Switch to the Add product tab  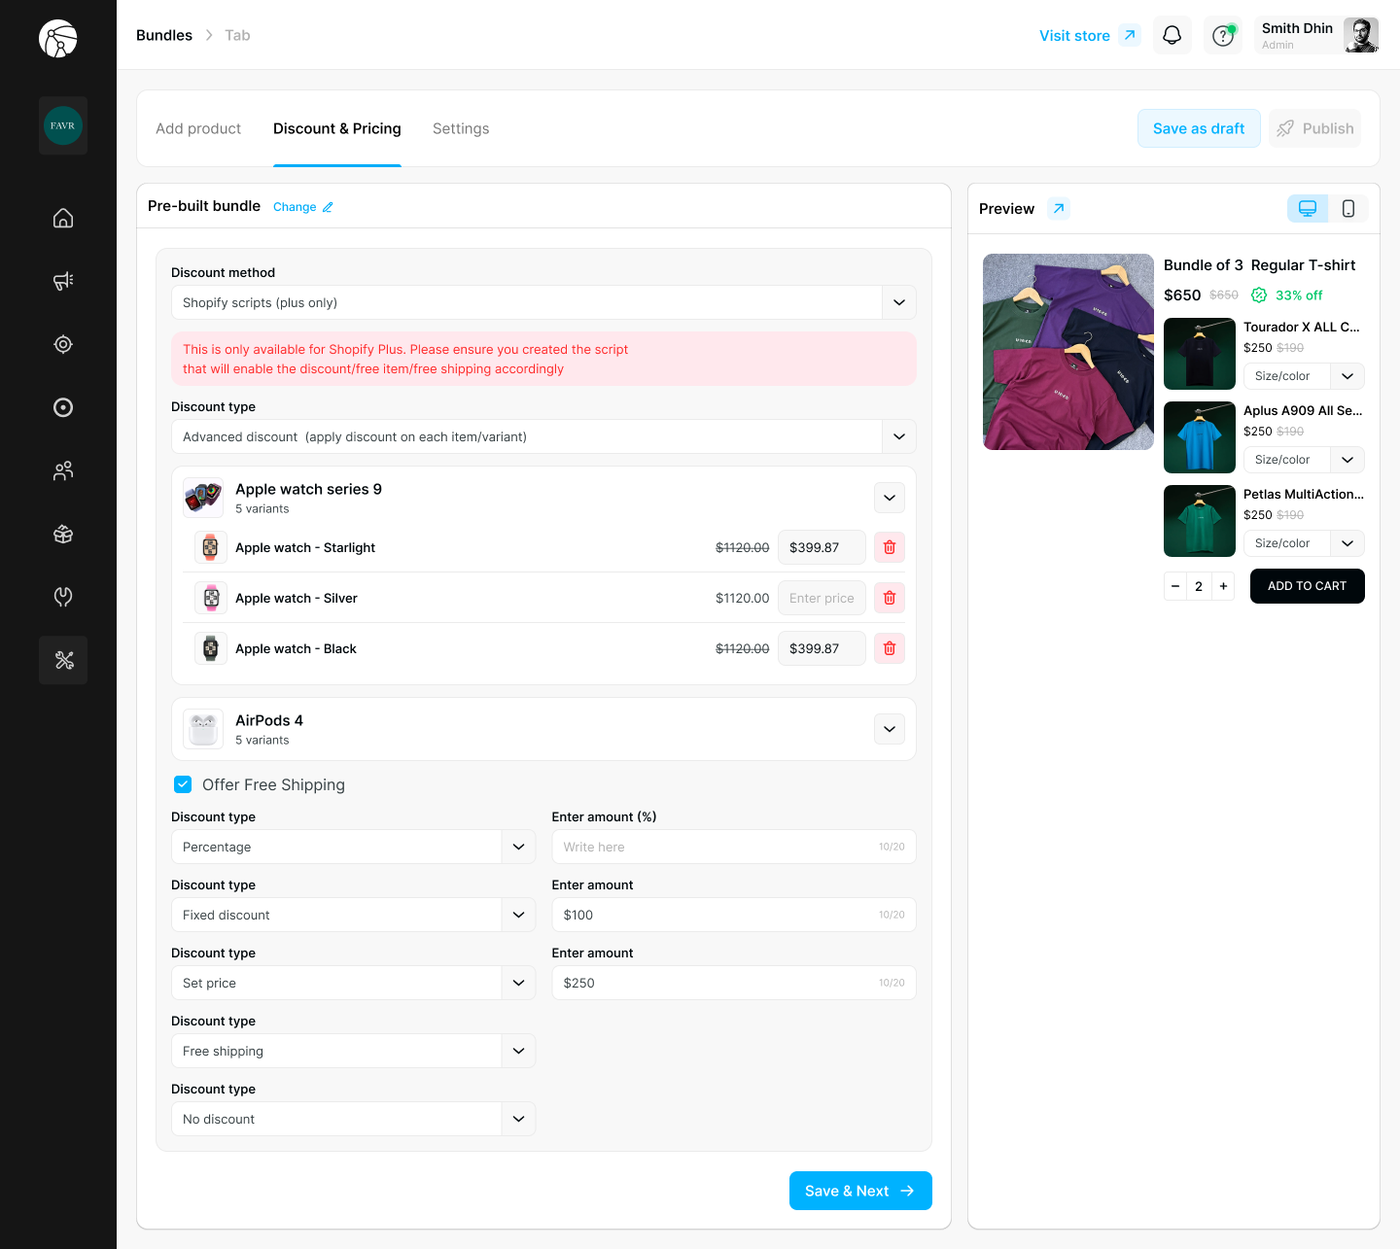click(x=198, y=129)
